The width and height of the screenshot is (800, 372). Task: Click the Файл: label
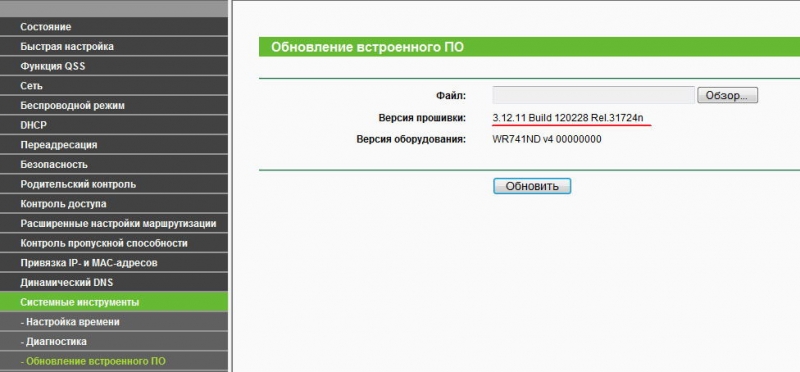point(451,95)
